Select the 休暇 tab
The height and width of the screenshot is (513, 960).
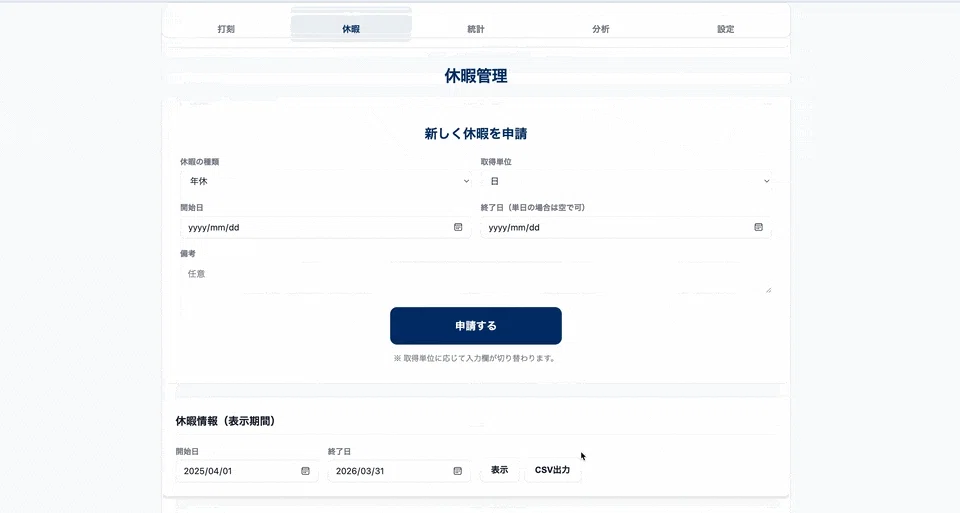(x=351, y=29)
